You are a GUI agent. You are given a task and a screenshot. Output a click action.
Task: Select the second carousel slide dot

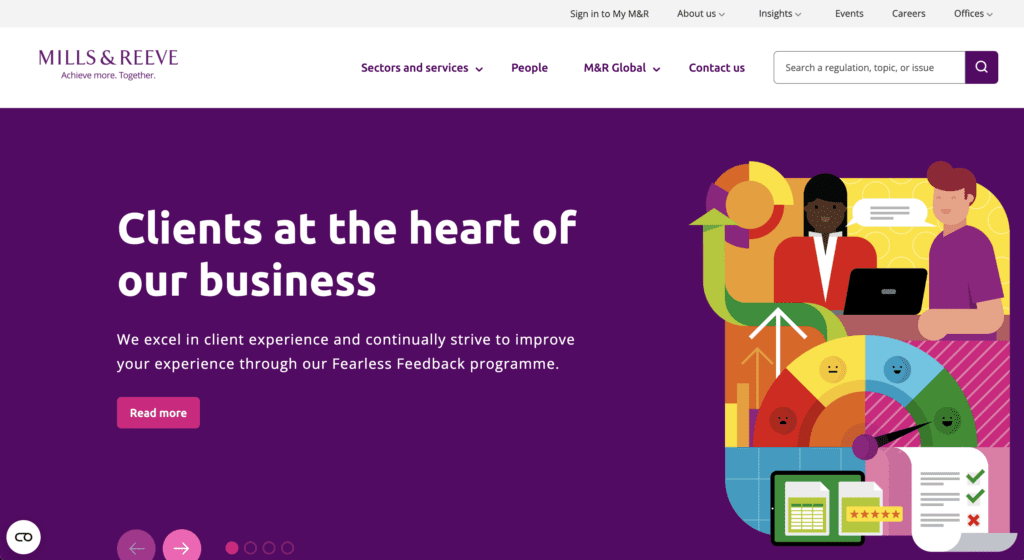click(x=250, y=548)
